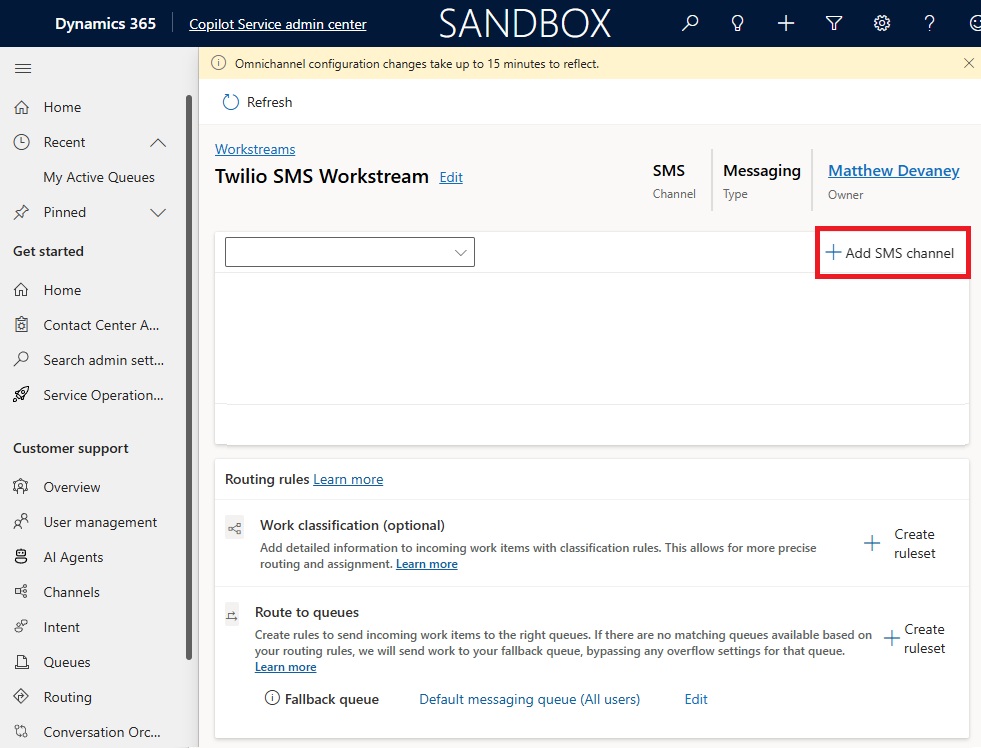
Task: Click the SMS Channel label
Action: 674,181
